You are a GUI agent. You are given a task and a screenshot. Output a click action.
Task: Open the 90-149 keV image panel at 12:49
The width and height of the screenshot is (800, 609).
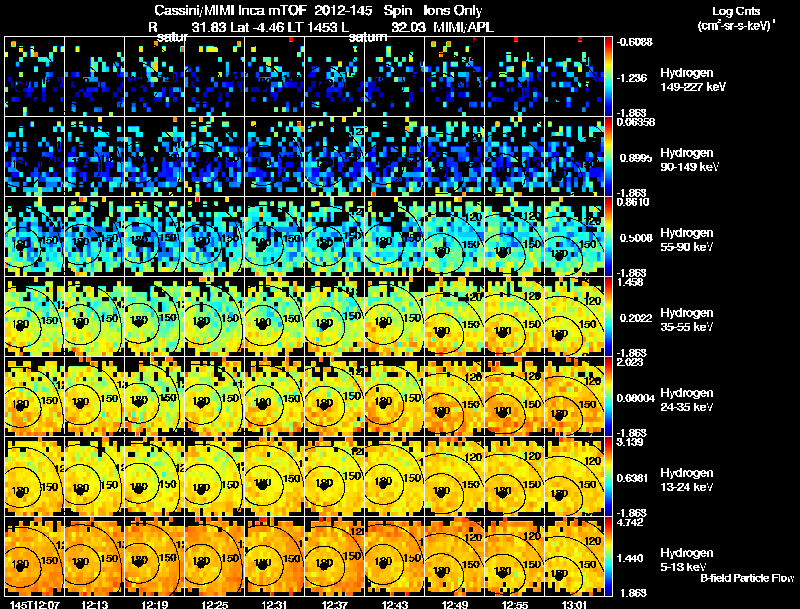[455, 156]
